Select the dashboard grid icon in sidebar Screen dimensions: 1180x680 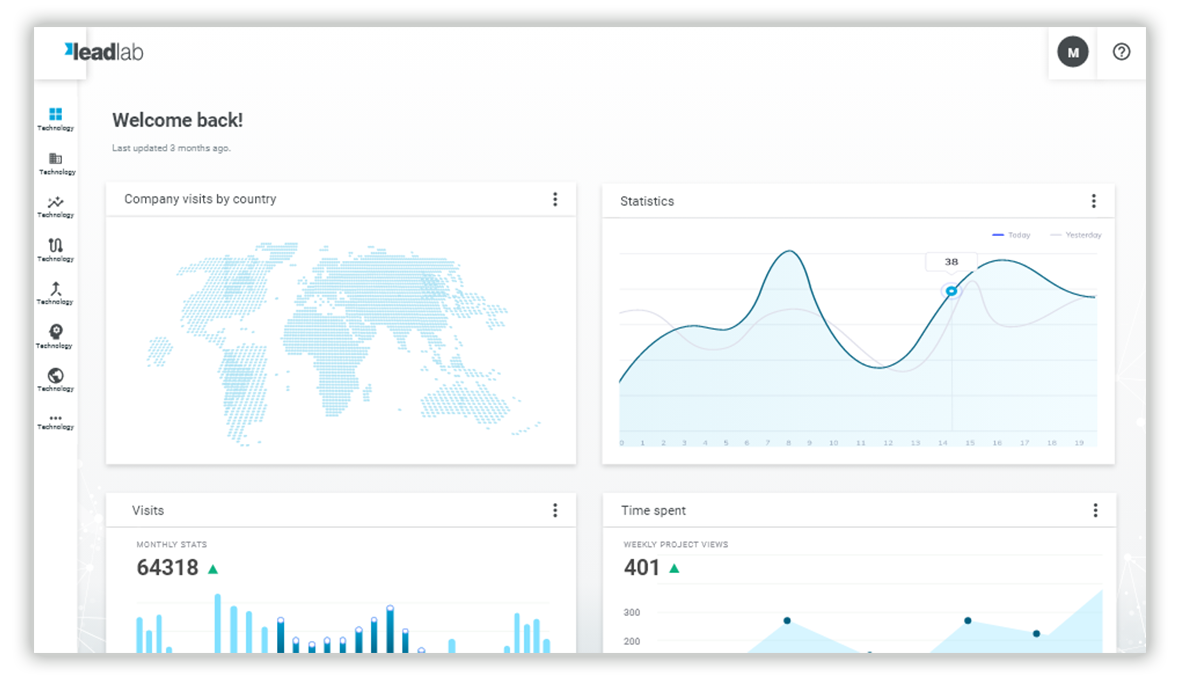point(55,113)
